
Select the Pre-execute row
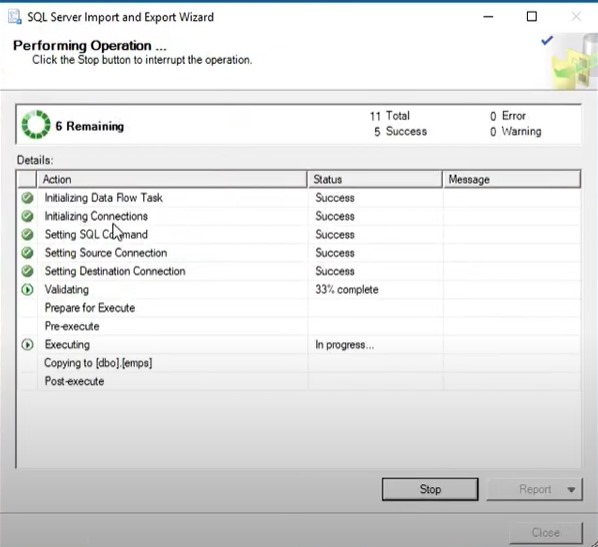299,326
